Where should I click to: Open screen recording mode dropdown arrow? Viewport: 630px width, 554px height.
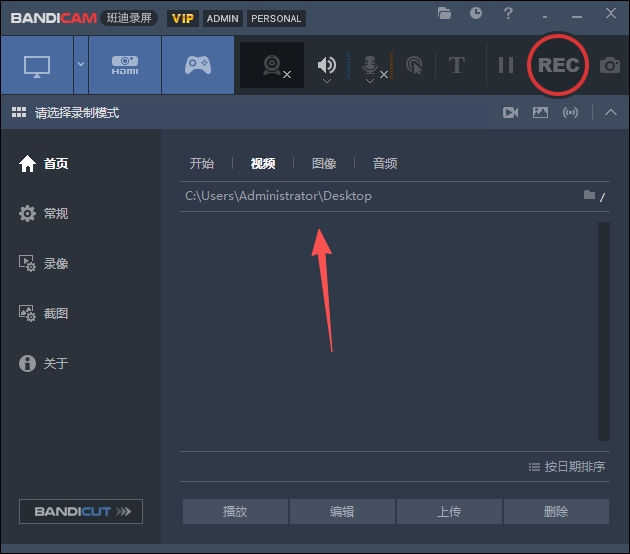click(81, 64)
